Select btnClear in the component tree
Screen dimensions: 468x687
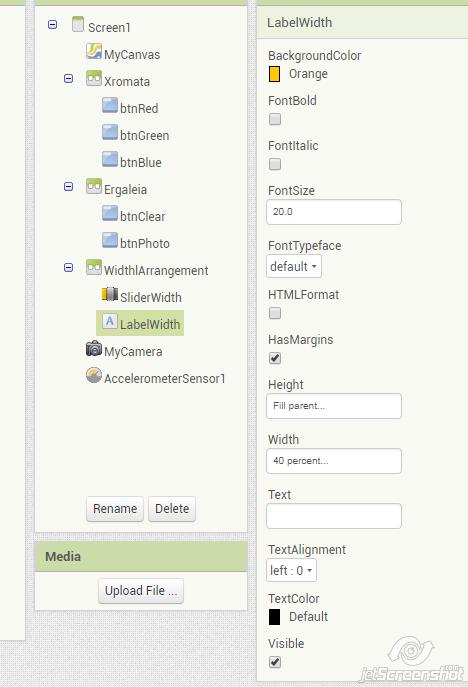click(x=142, y=216)
